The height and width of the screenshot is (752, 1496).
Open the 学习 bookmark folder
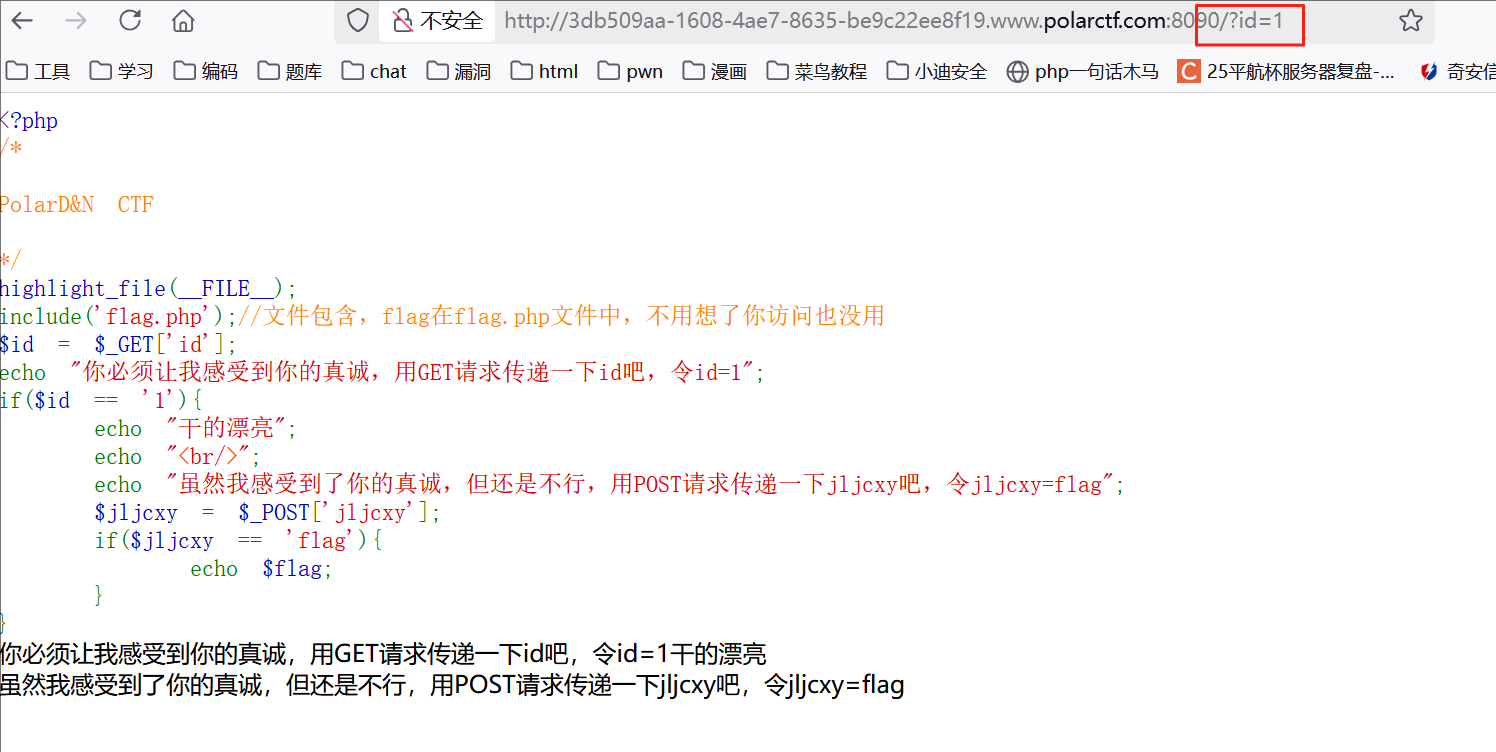(x=122, y=71)
